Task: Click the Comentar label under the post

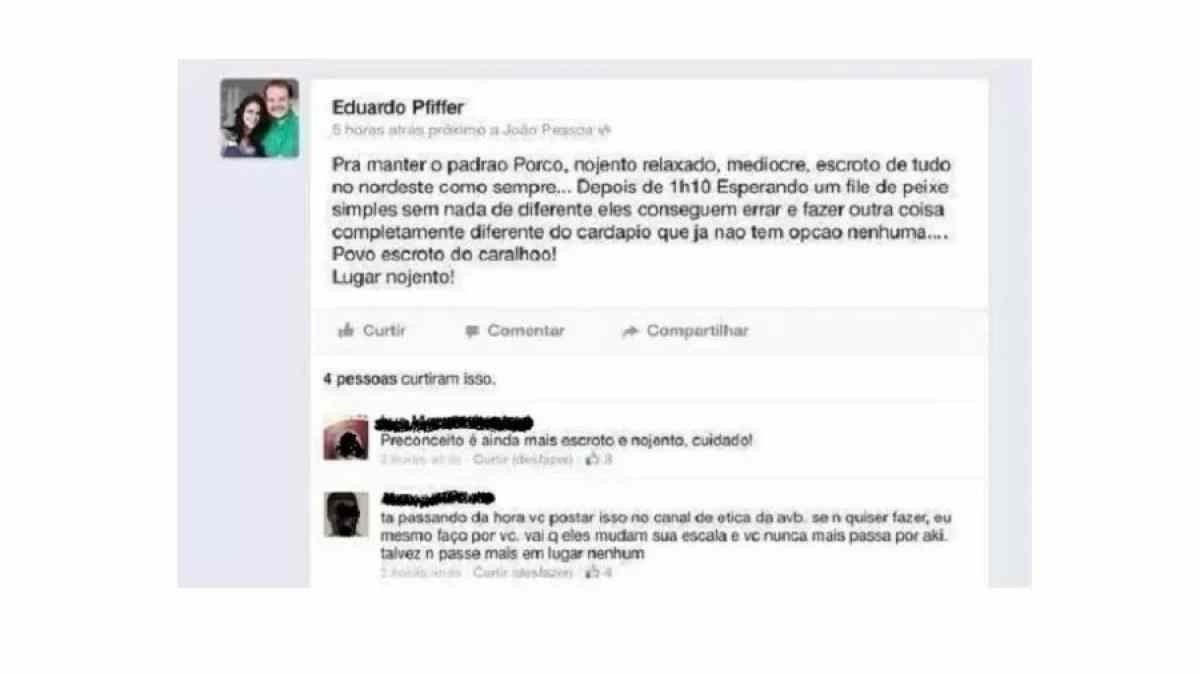Action: point(526,331)
